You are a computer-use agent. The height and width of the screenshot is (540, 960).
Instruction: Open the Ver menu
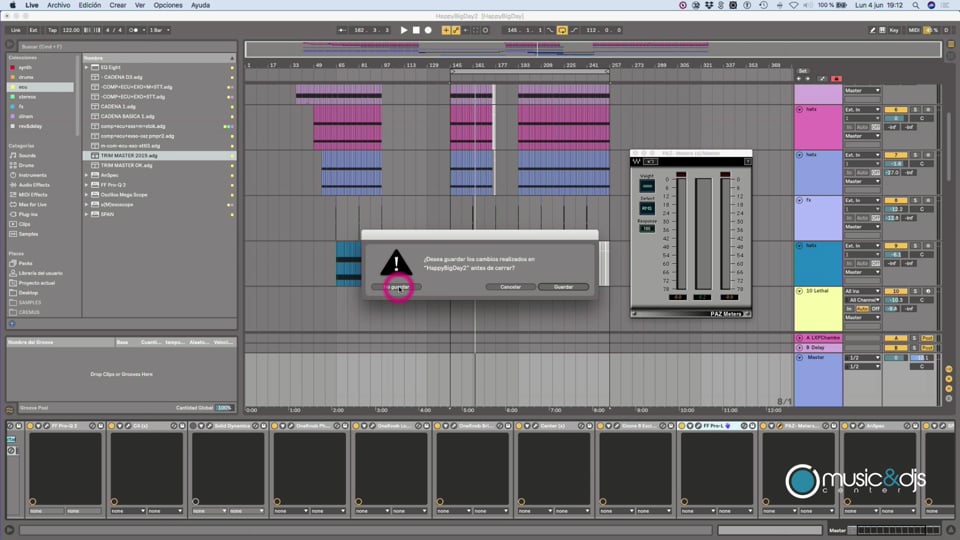(x=140, y=5)
